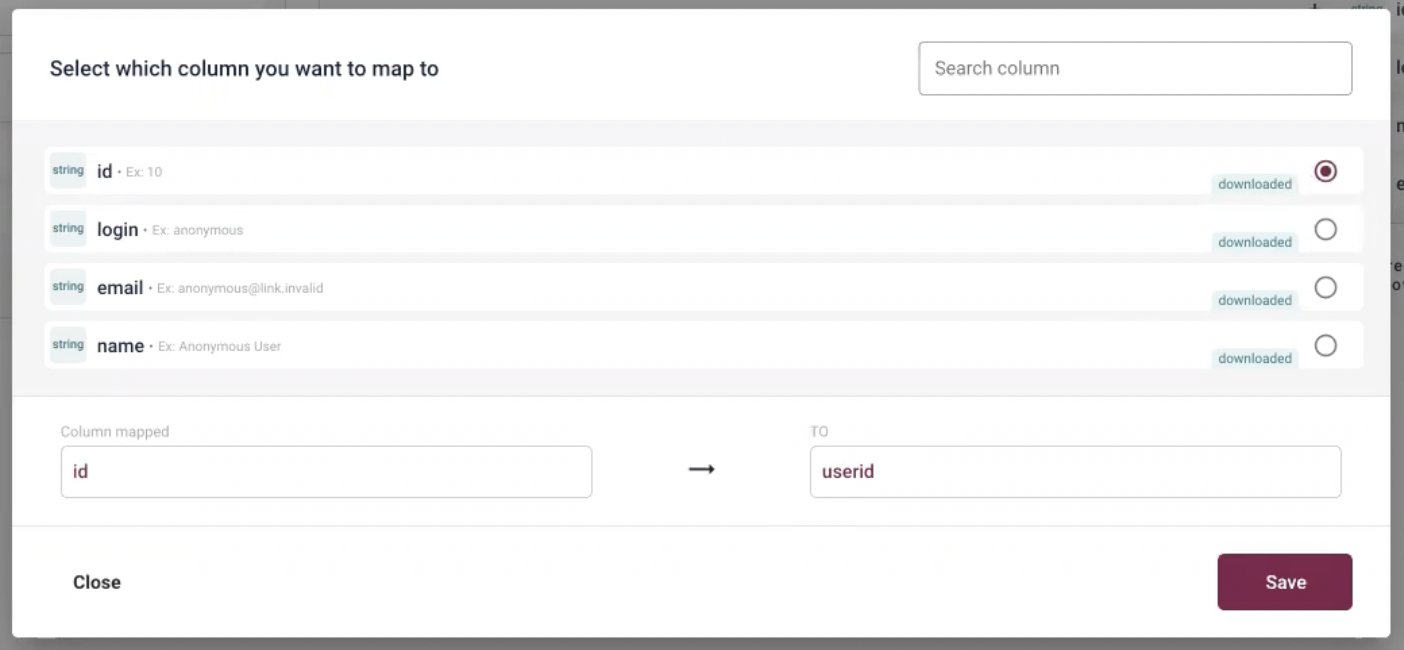Deselect the id column radio button

tap(1325, 171)
